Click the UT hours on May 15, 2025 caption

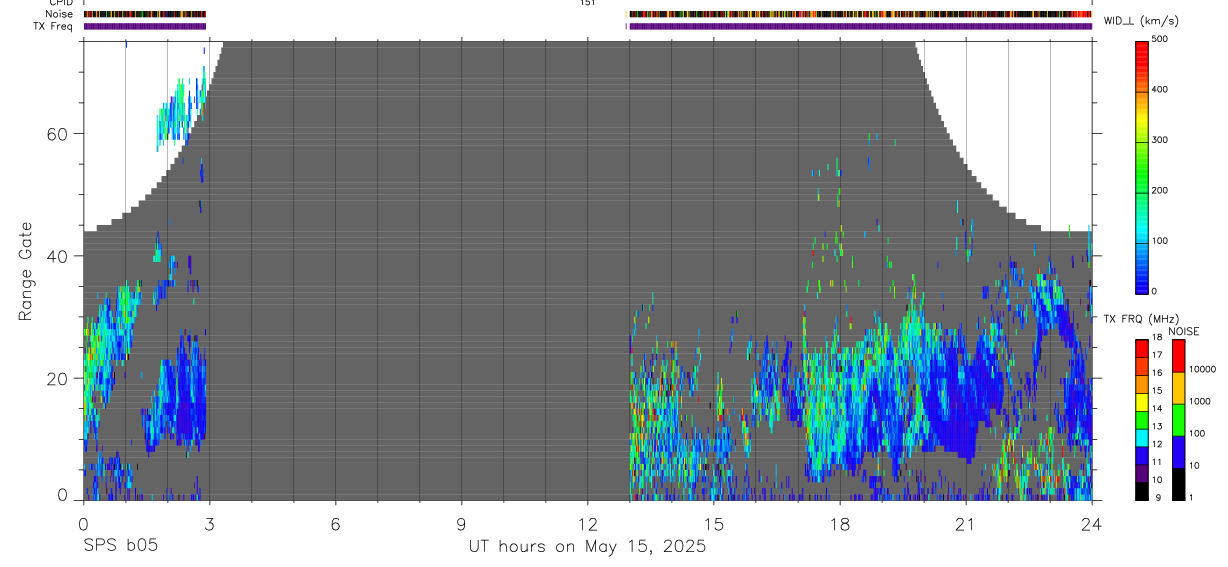(x=587, y=546)
